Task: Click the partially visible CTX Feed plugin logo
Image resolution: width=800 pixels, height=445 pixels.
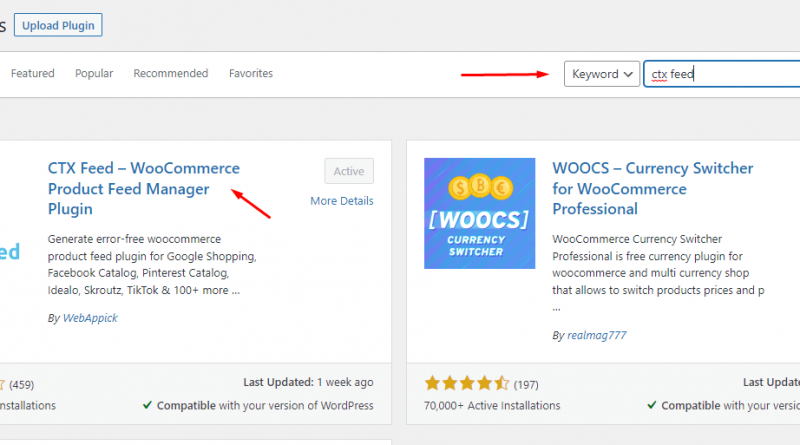Action: pos(10,252)
